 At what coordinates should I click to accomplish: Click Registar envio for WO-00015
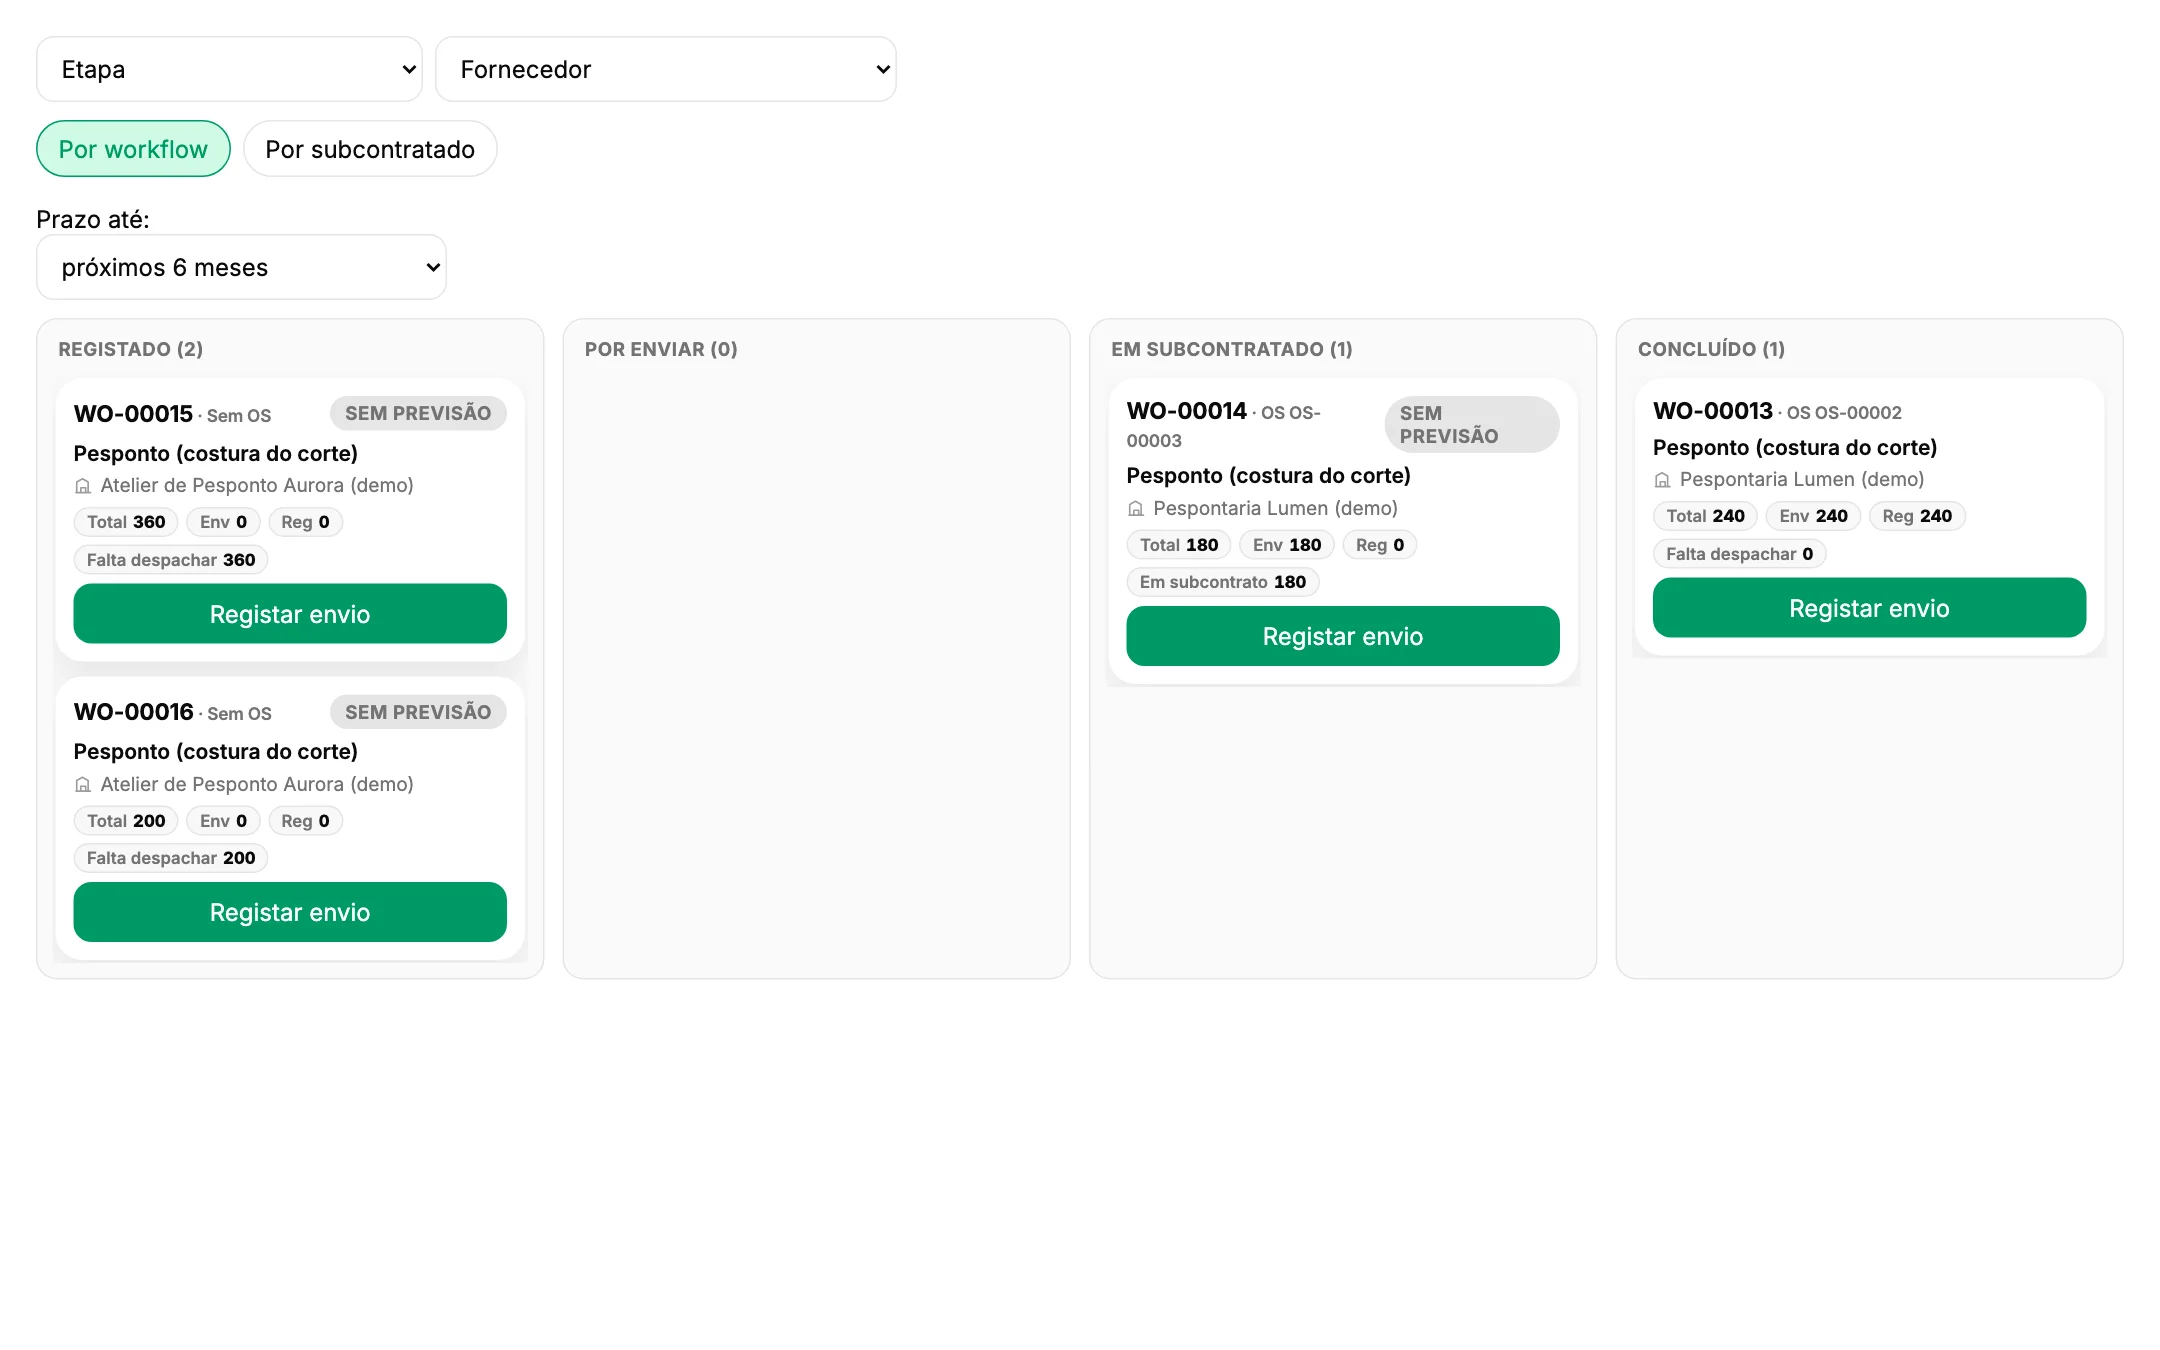[x=290, y=614]
